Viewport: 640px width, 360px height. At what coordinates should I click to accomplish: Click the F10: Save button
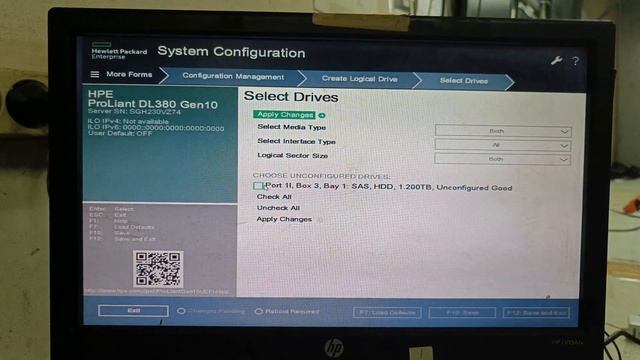click(x=462, y=313)
